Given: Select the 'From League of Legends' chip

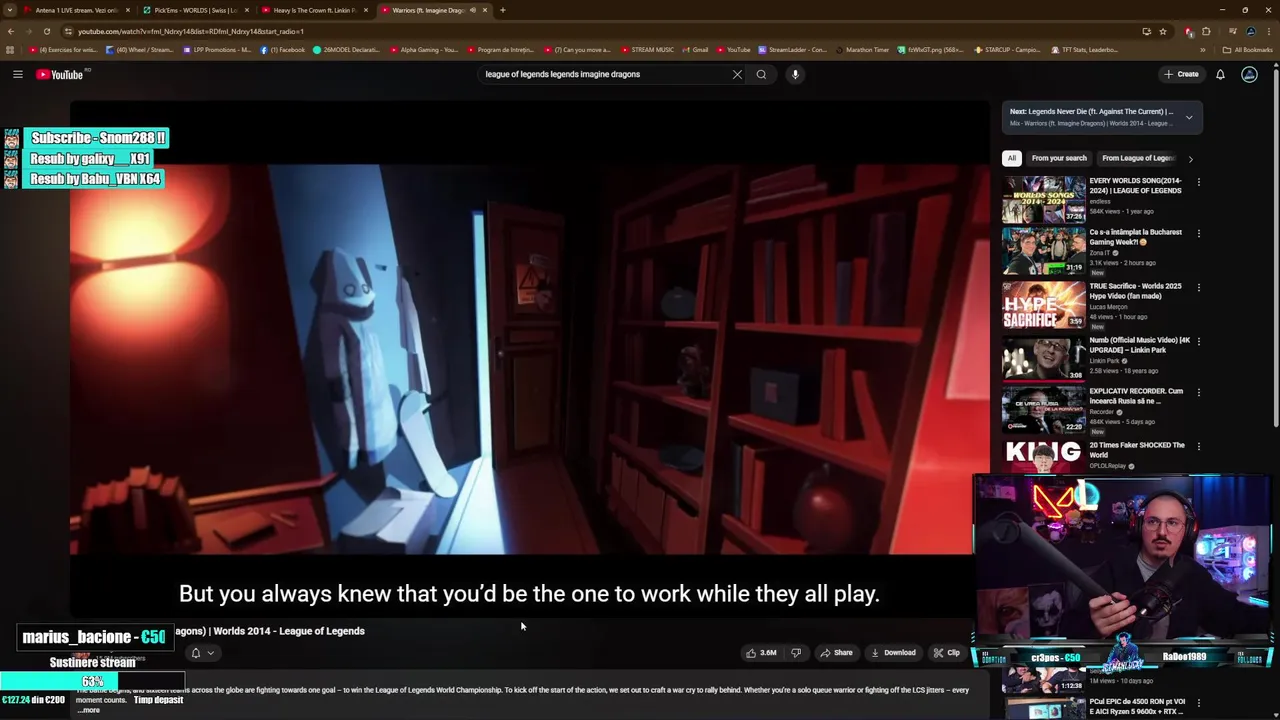Looking at the screenshot, I should [x=1138, y=158].
